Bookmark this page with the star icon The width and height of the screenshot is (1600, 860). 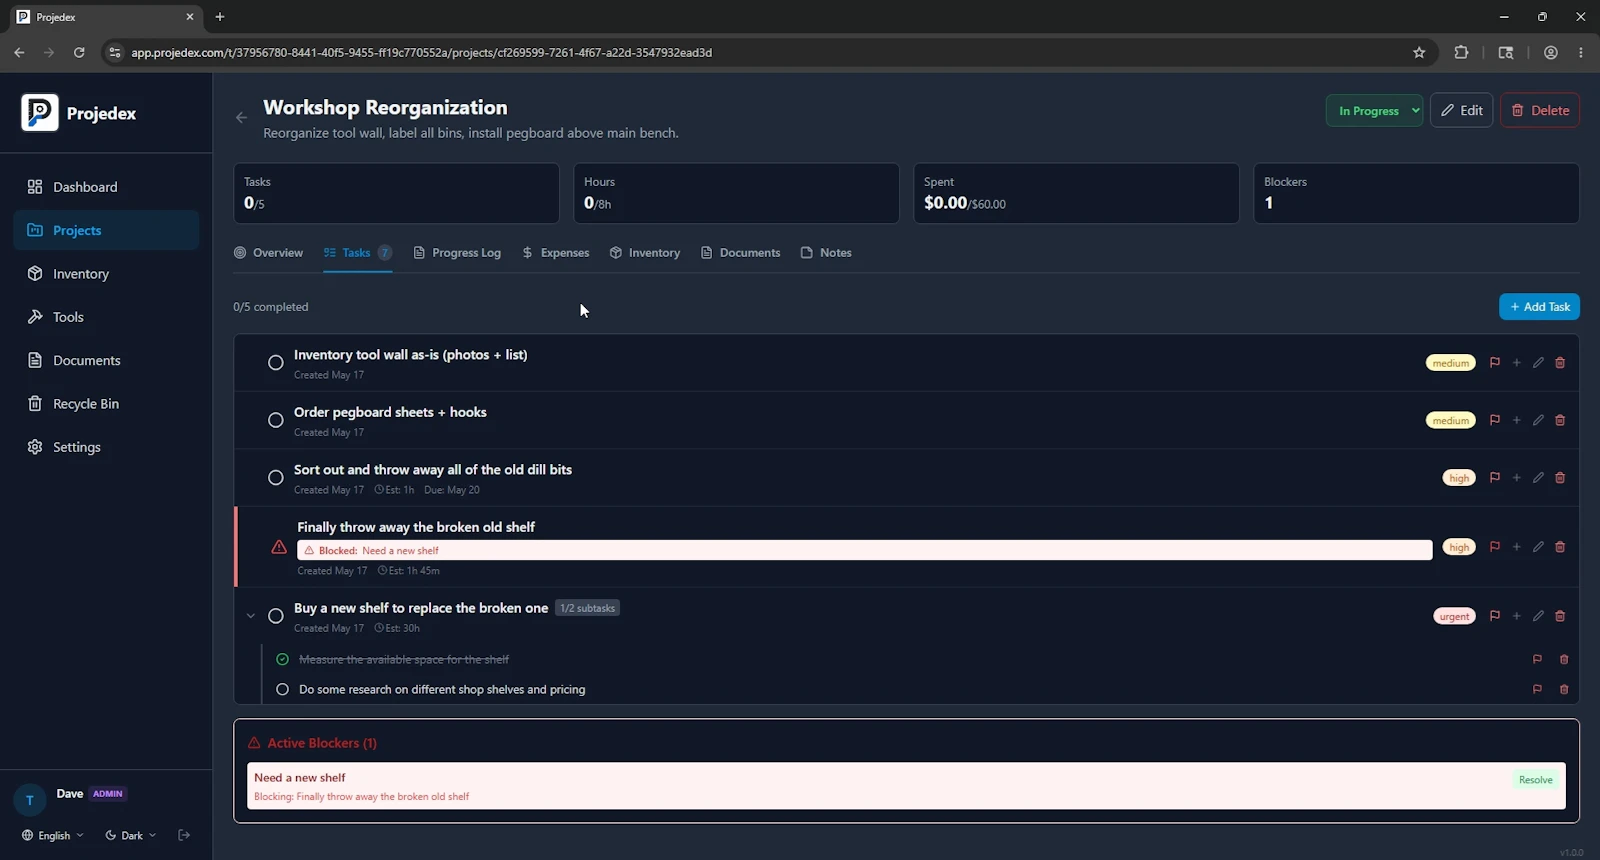1419,53
